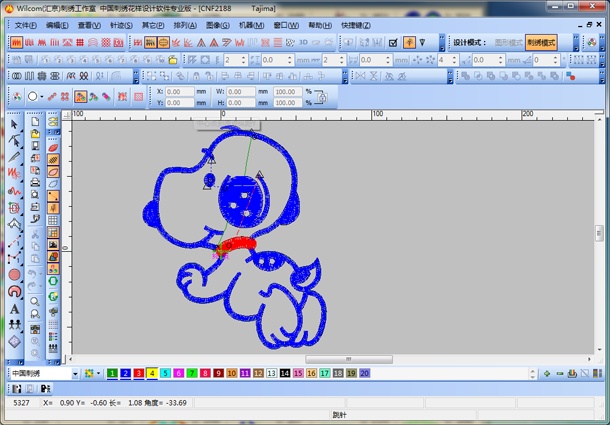The image size is (610, 425).
Task: Open the 图像(G) menu
Action: point(217,25)
